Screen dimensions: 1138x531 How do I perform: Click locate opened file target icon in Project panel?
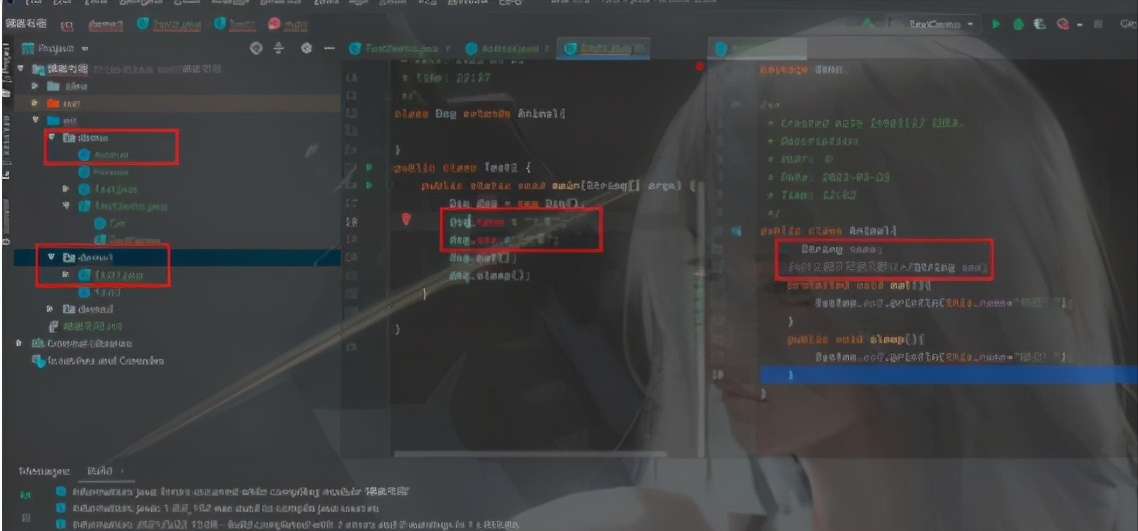coord(255,49)
